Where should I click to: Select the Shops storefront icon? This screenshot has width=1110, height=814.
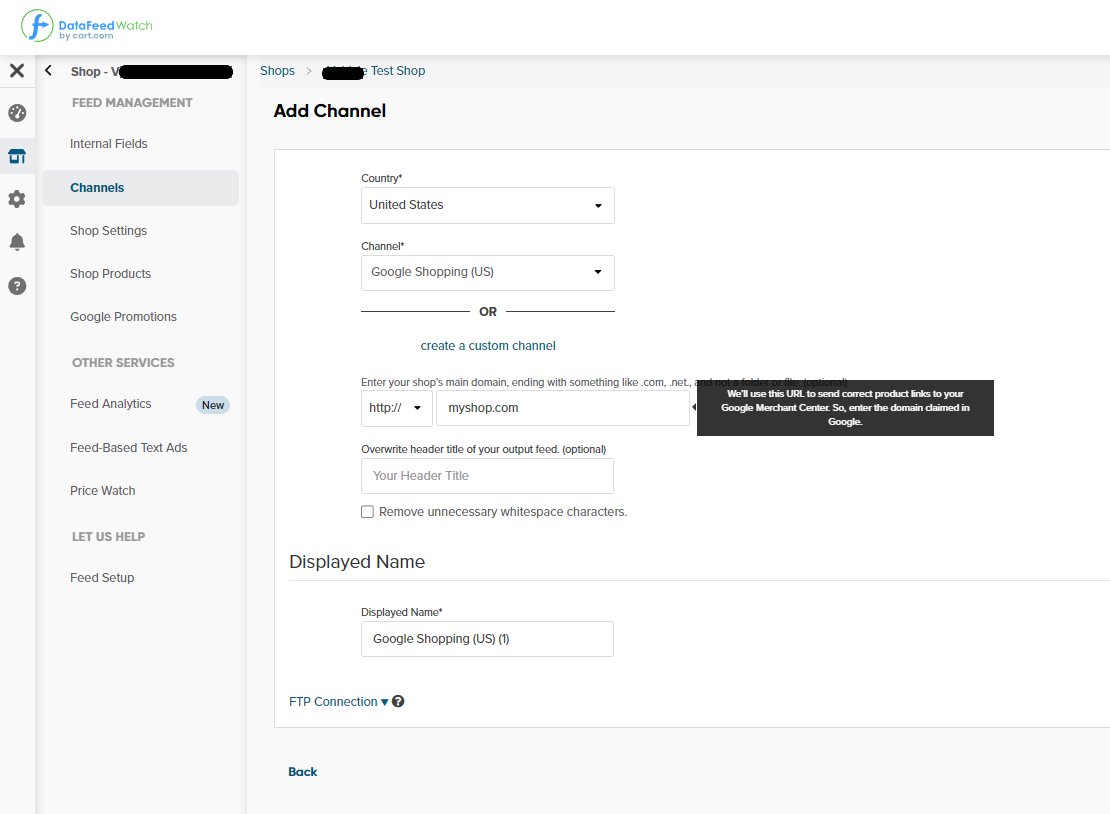click(x=16, y=156)
